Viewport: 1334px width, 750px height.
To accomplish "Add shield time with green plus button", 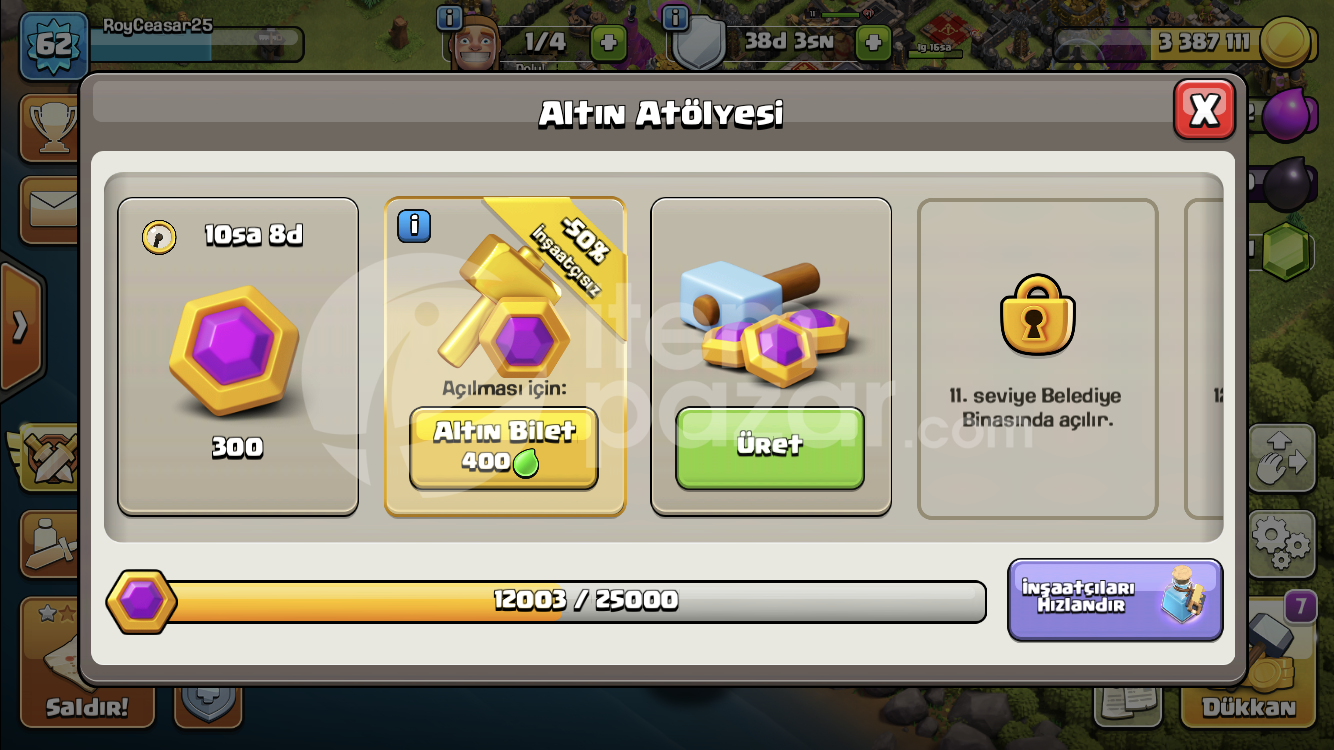I will click(873, 42).
